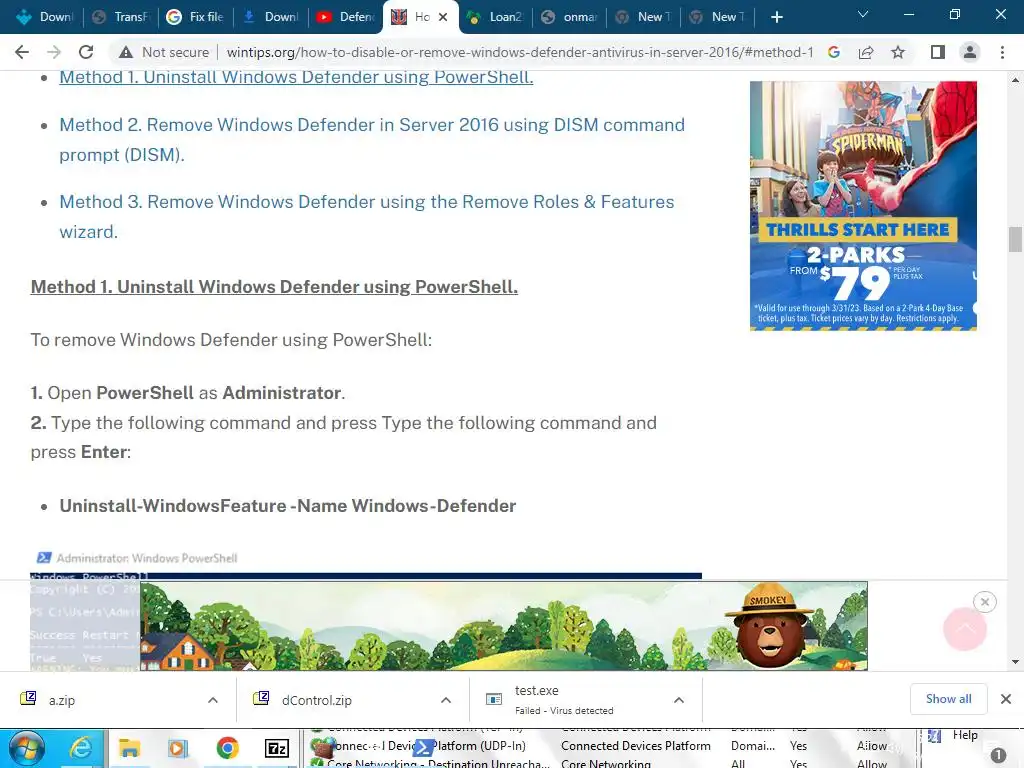Launch Internet Explorer from taskbar
Screen dimensions: 1024x768
80,748
